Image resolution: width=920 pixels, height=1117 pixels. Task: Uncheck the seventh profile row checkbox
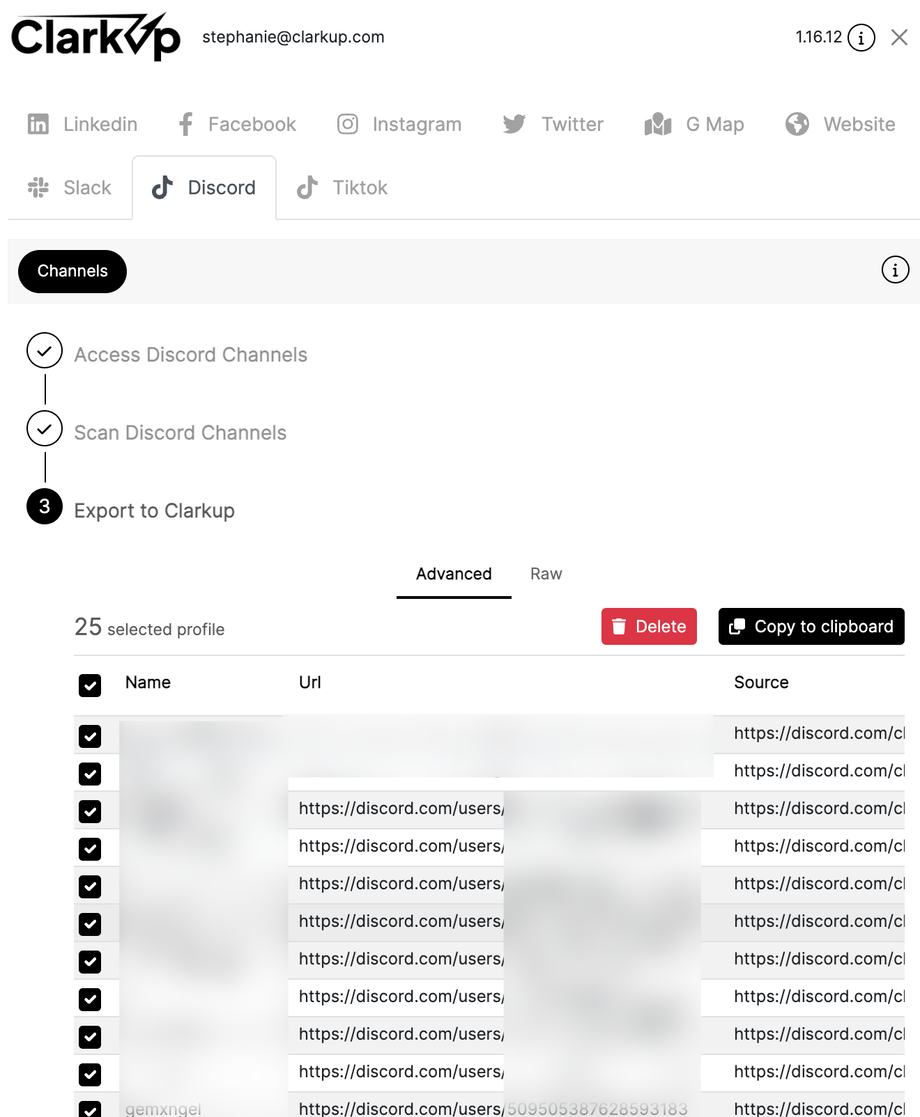pos(90,962)
